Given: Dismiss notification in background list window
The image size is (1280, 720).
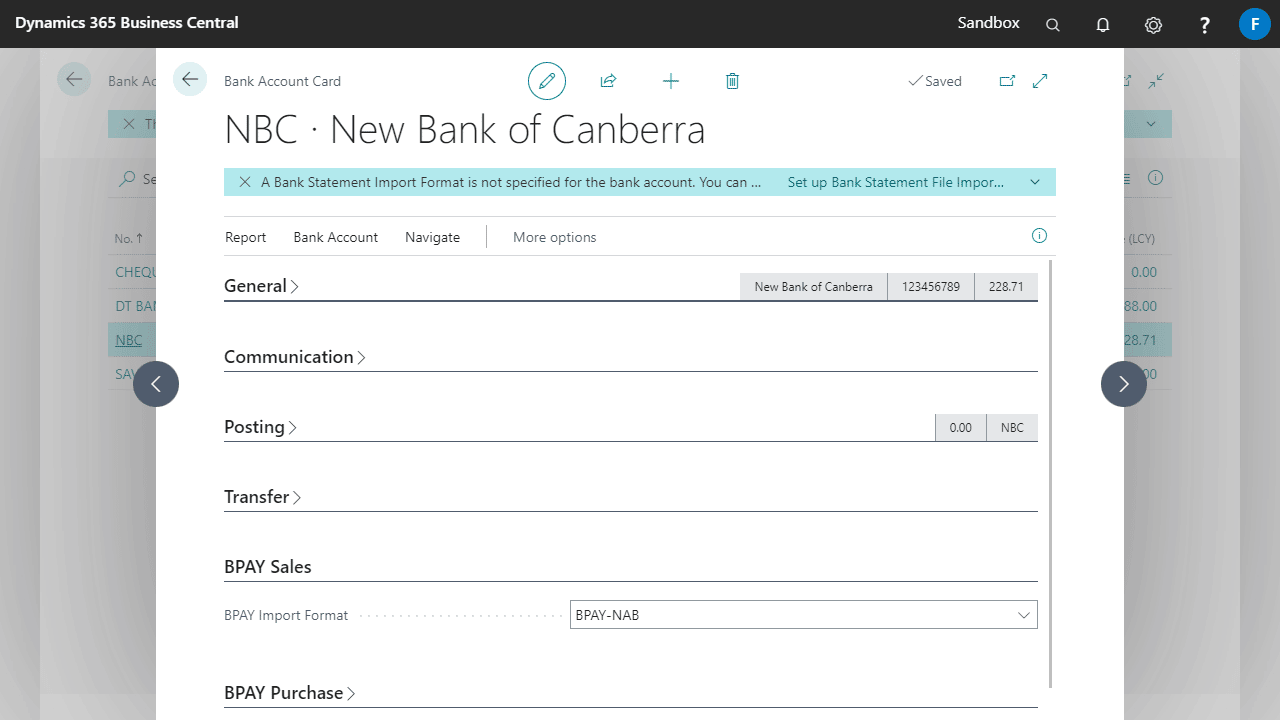Looking at the screenshot, I should (x=128, y=124).
